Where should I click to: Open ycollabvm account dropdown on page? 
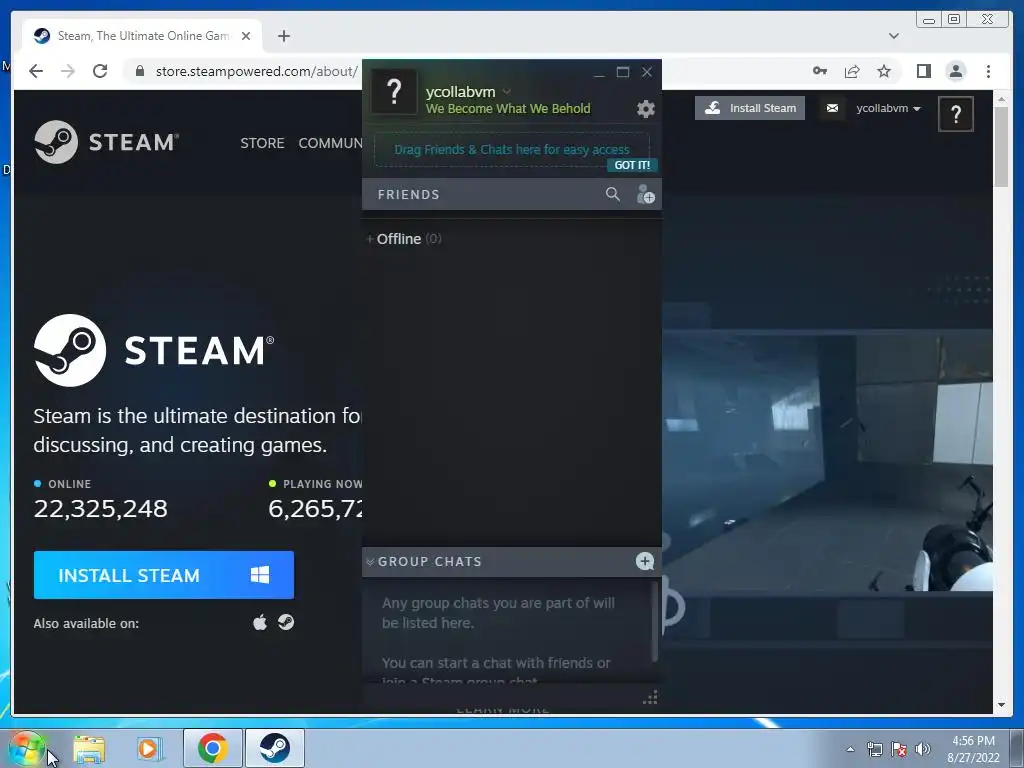pyautogui.click(x=888, y=108)
